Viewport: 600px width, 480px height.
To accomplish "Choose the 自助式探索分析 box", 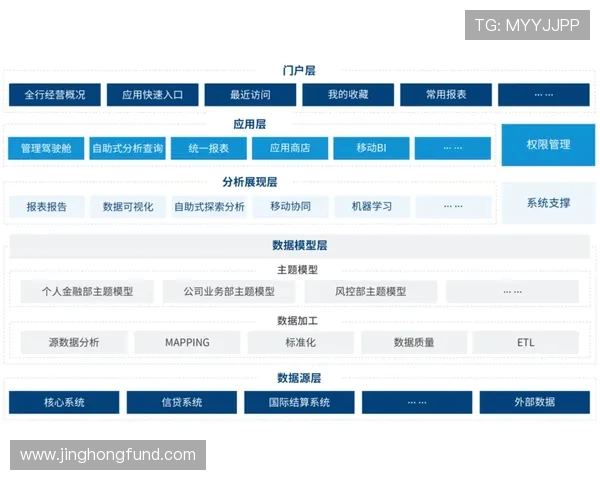I will [x=209, y=207].
